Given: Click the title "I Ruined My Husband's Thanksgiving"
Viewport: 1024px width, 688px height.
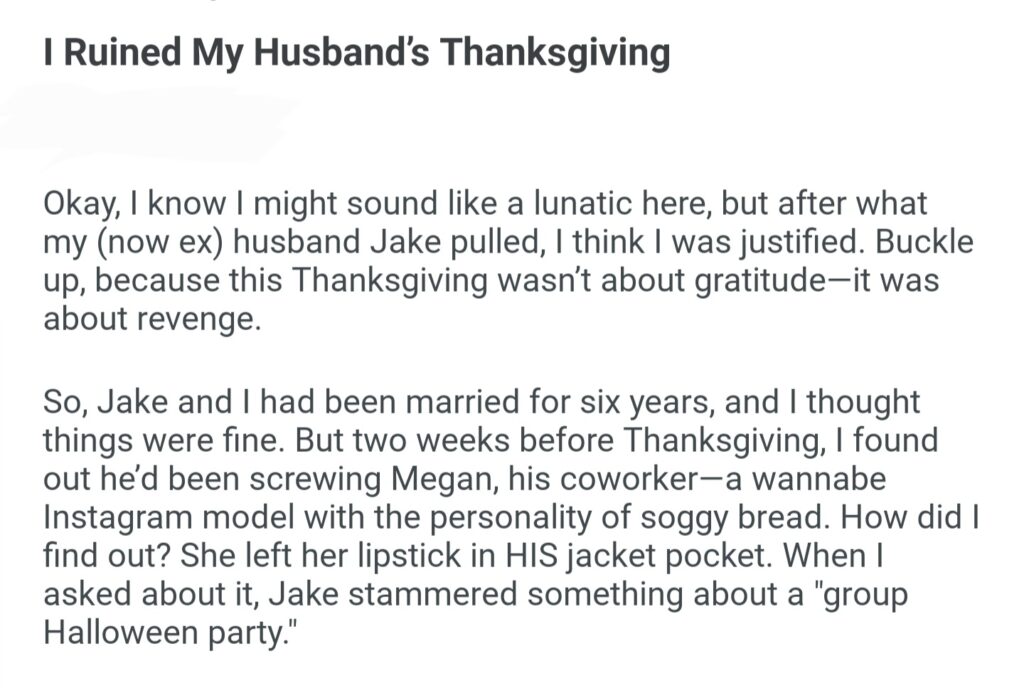Looking at the screenshot, I should pyautogui.click(x=356, y=52).
